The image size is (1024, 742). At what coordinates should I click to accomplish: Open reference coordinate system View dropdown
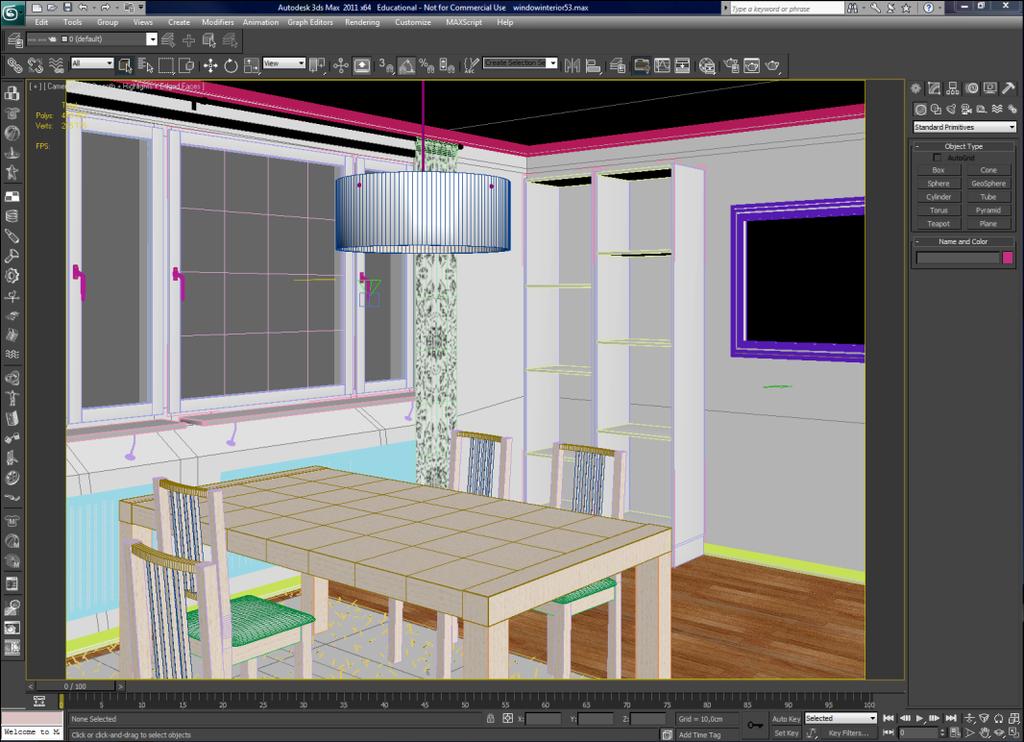tap(284, 63)
